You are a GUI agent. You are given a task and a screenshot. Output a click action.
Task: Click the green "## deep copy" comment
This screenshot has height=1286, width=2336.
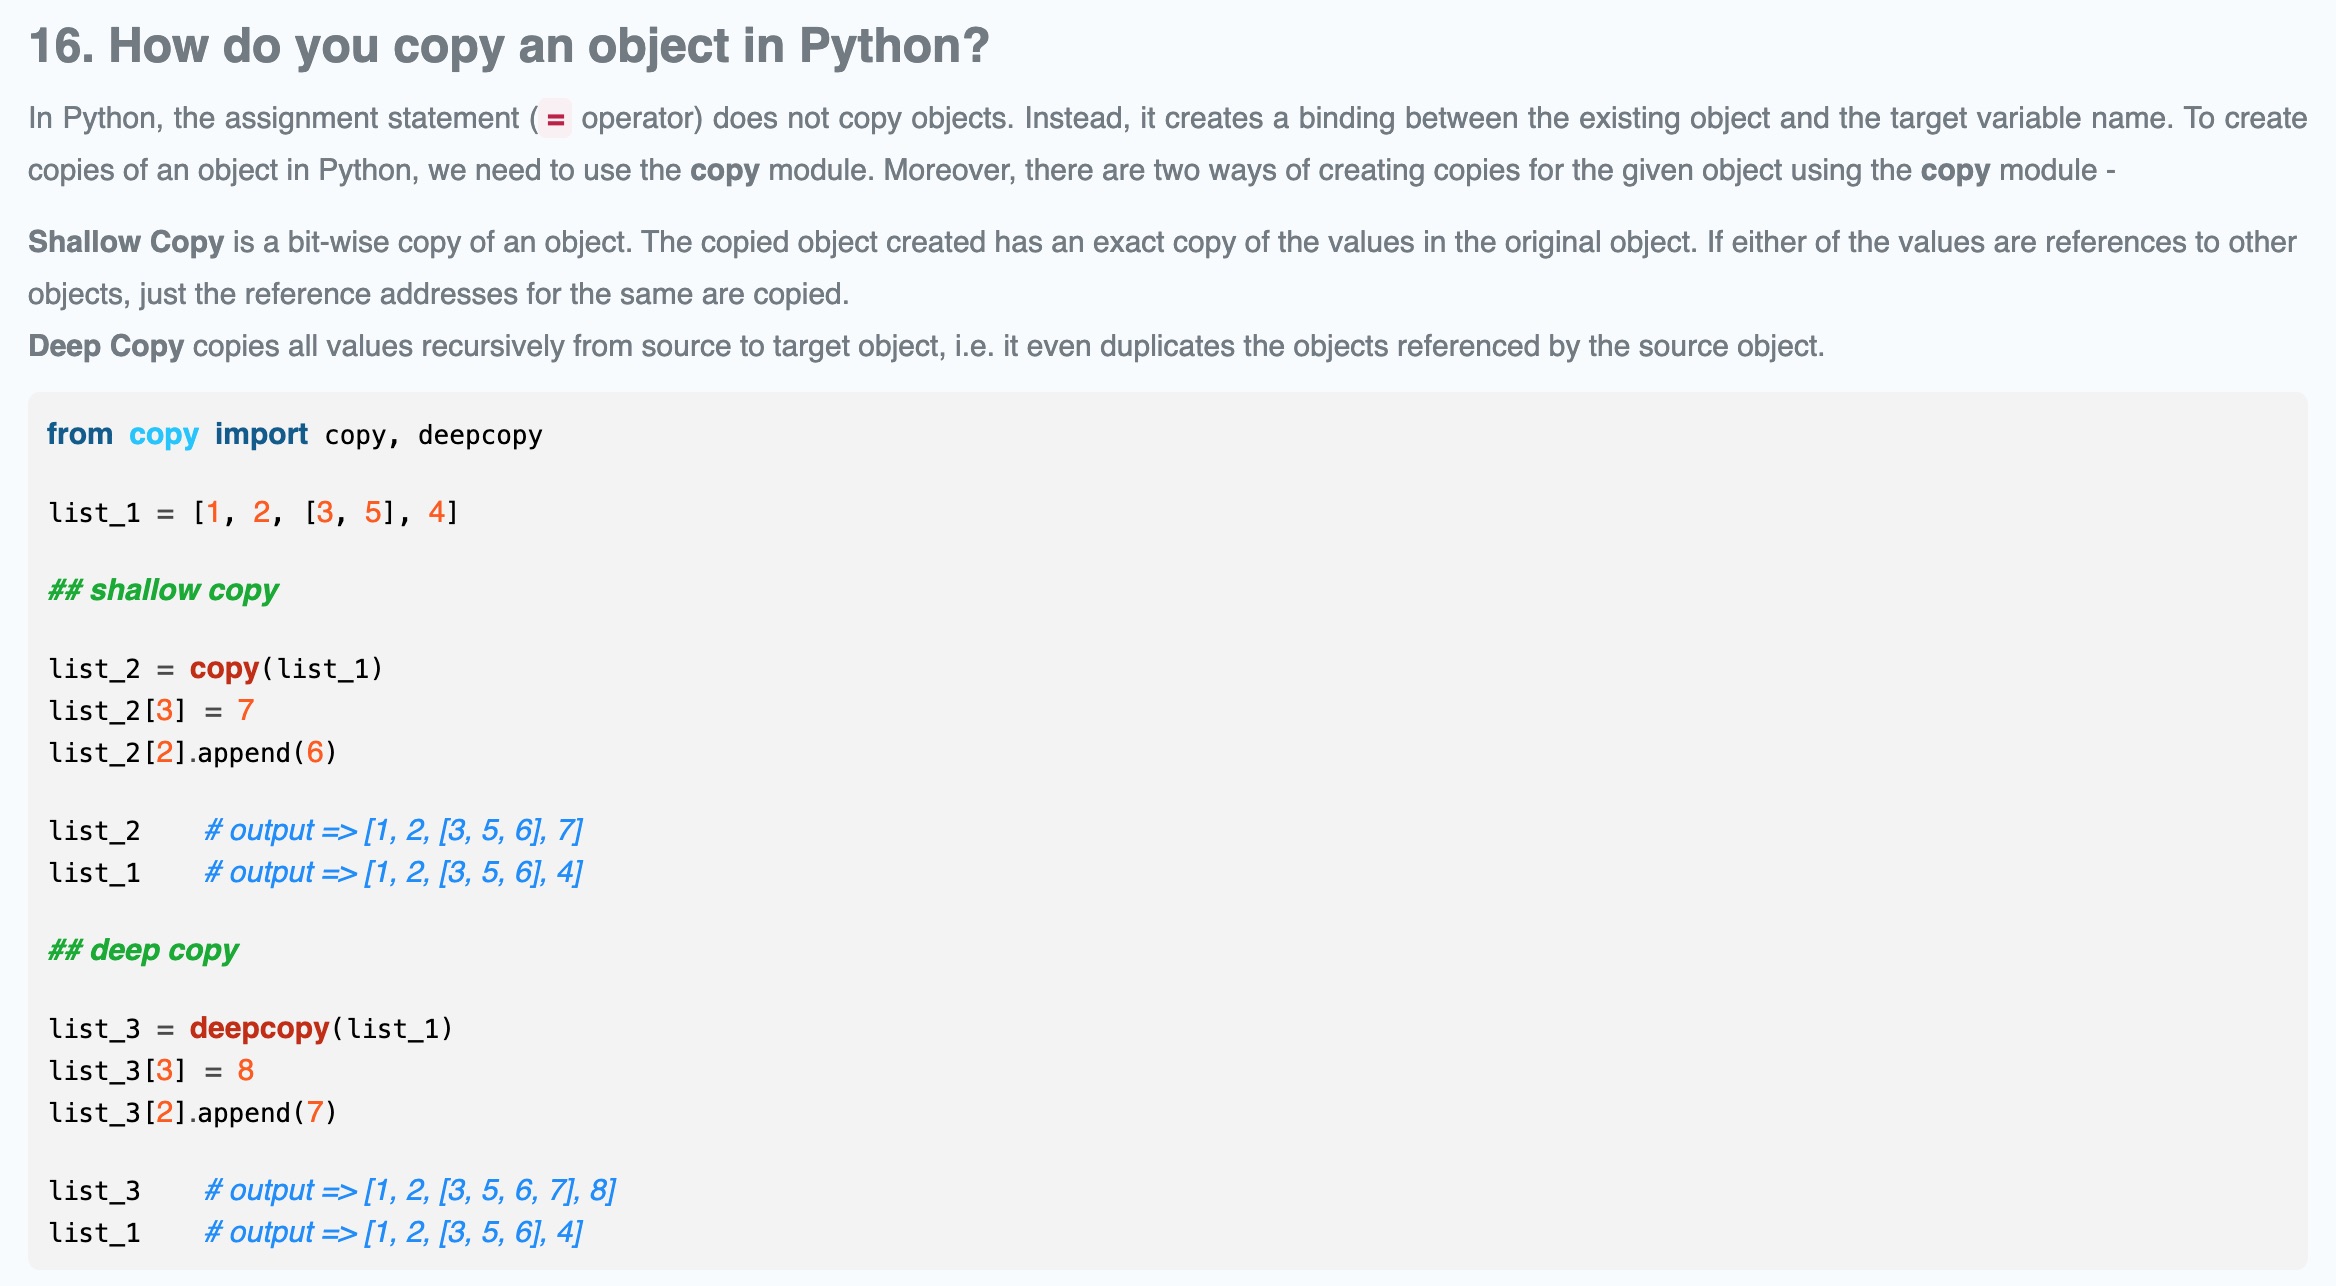(143, 950)
